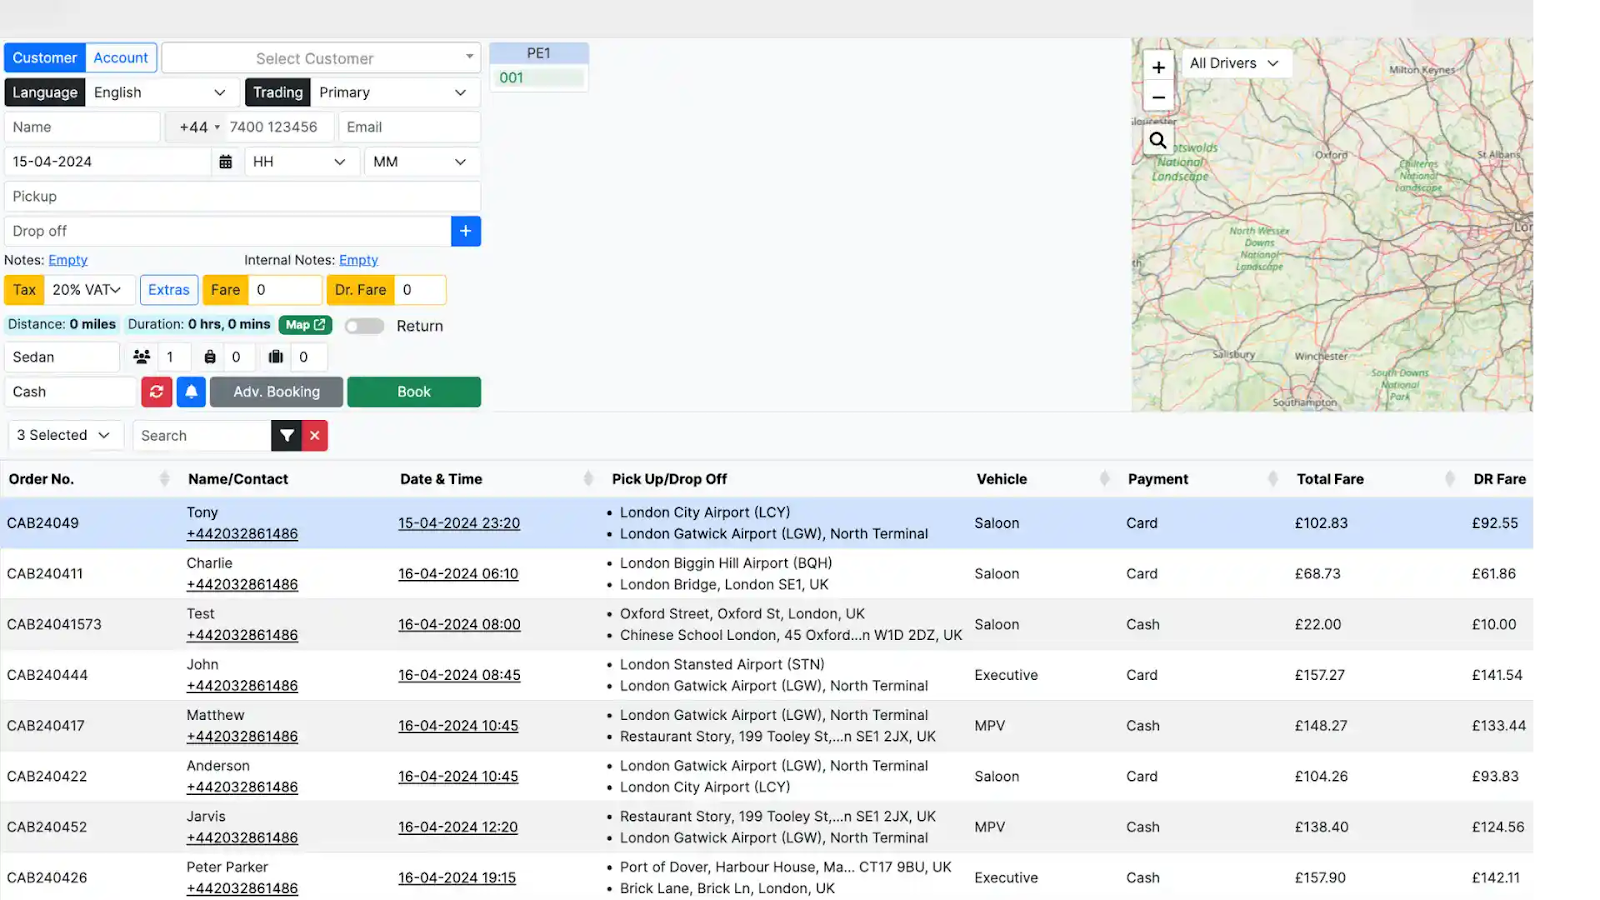Click the Executive vehicle cell for John

tap(1006, 675)
